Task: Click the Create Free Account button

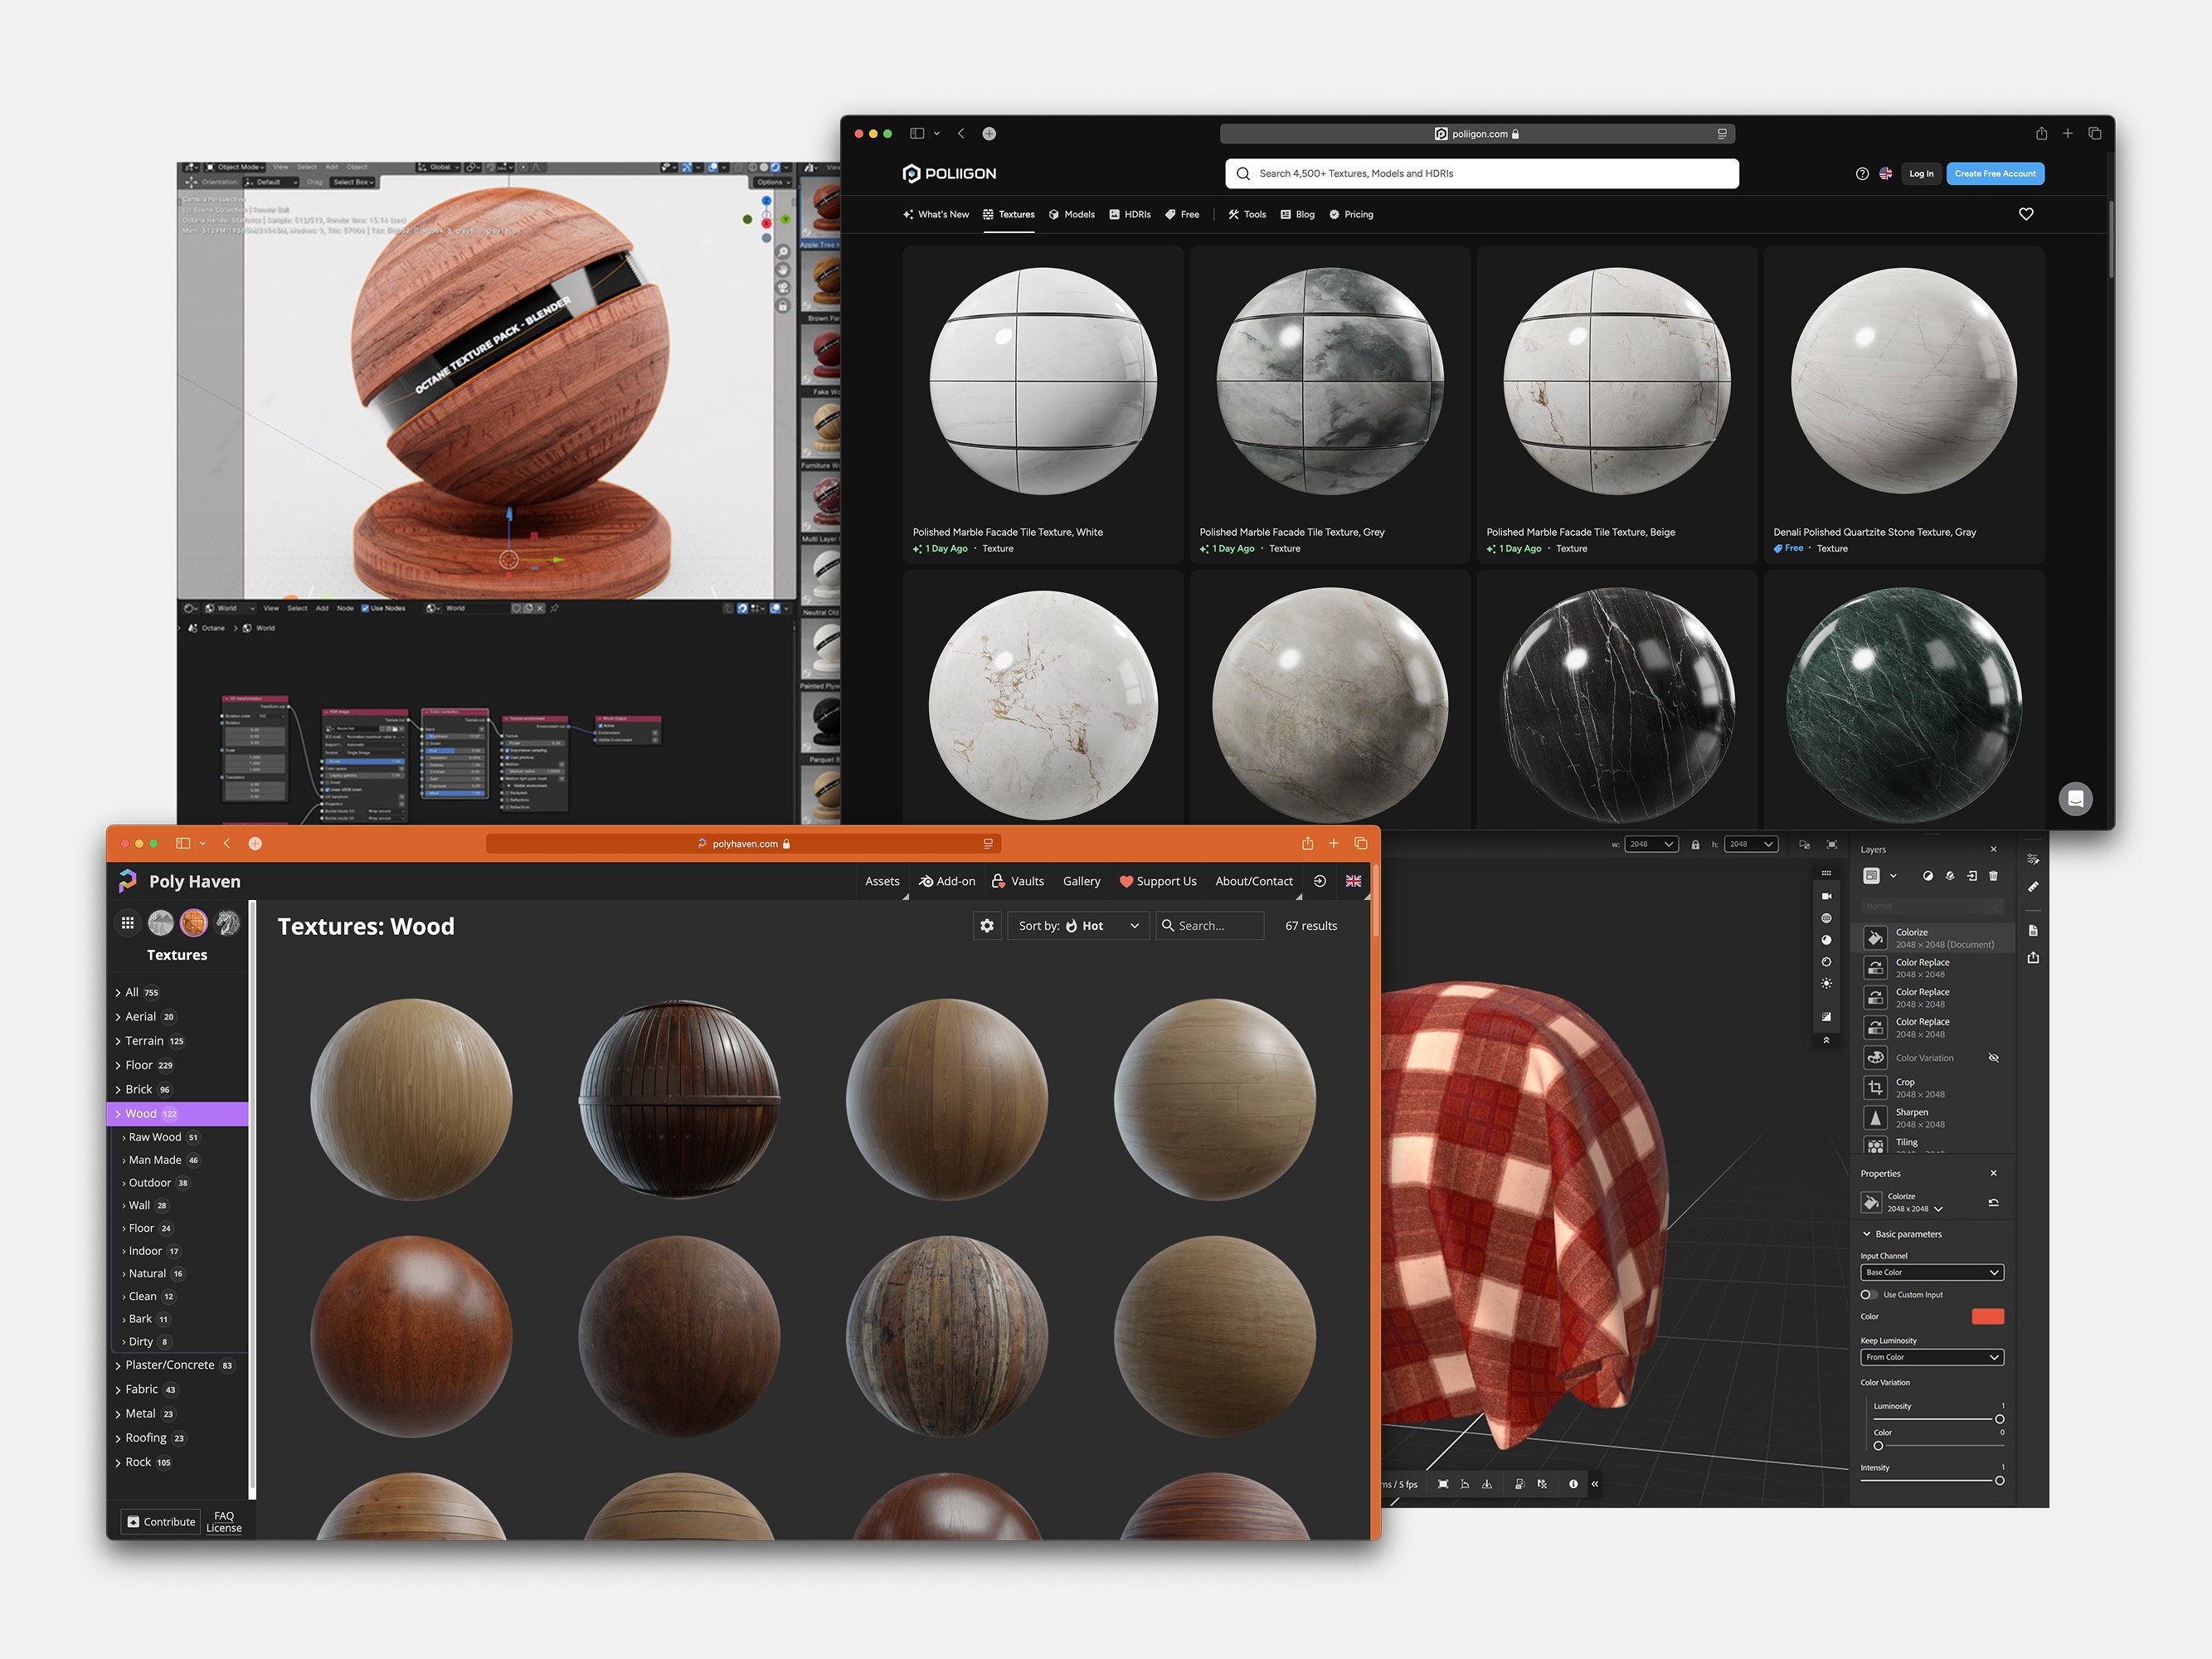Action: (1994, 174)
